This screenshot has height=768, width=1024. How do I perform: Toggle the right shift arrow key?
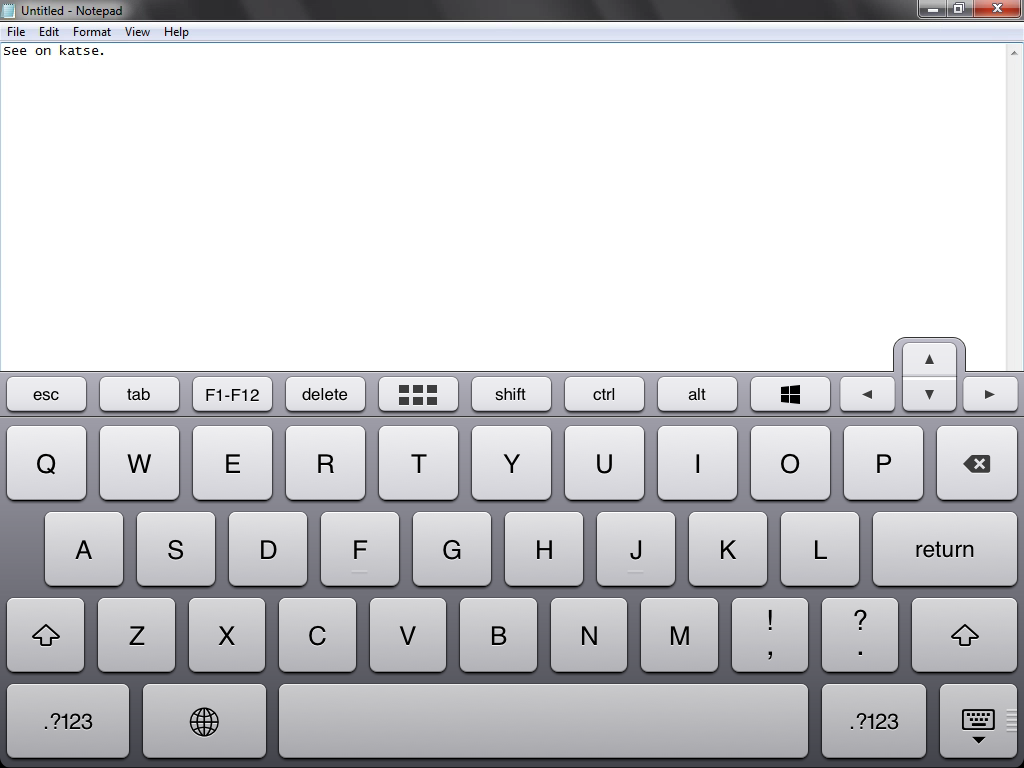[964, 635]
